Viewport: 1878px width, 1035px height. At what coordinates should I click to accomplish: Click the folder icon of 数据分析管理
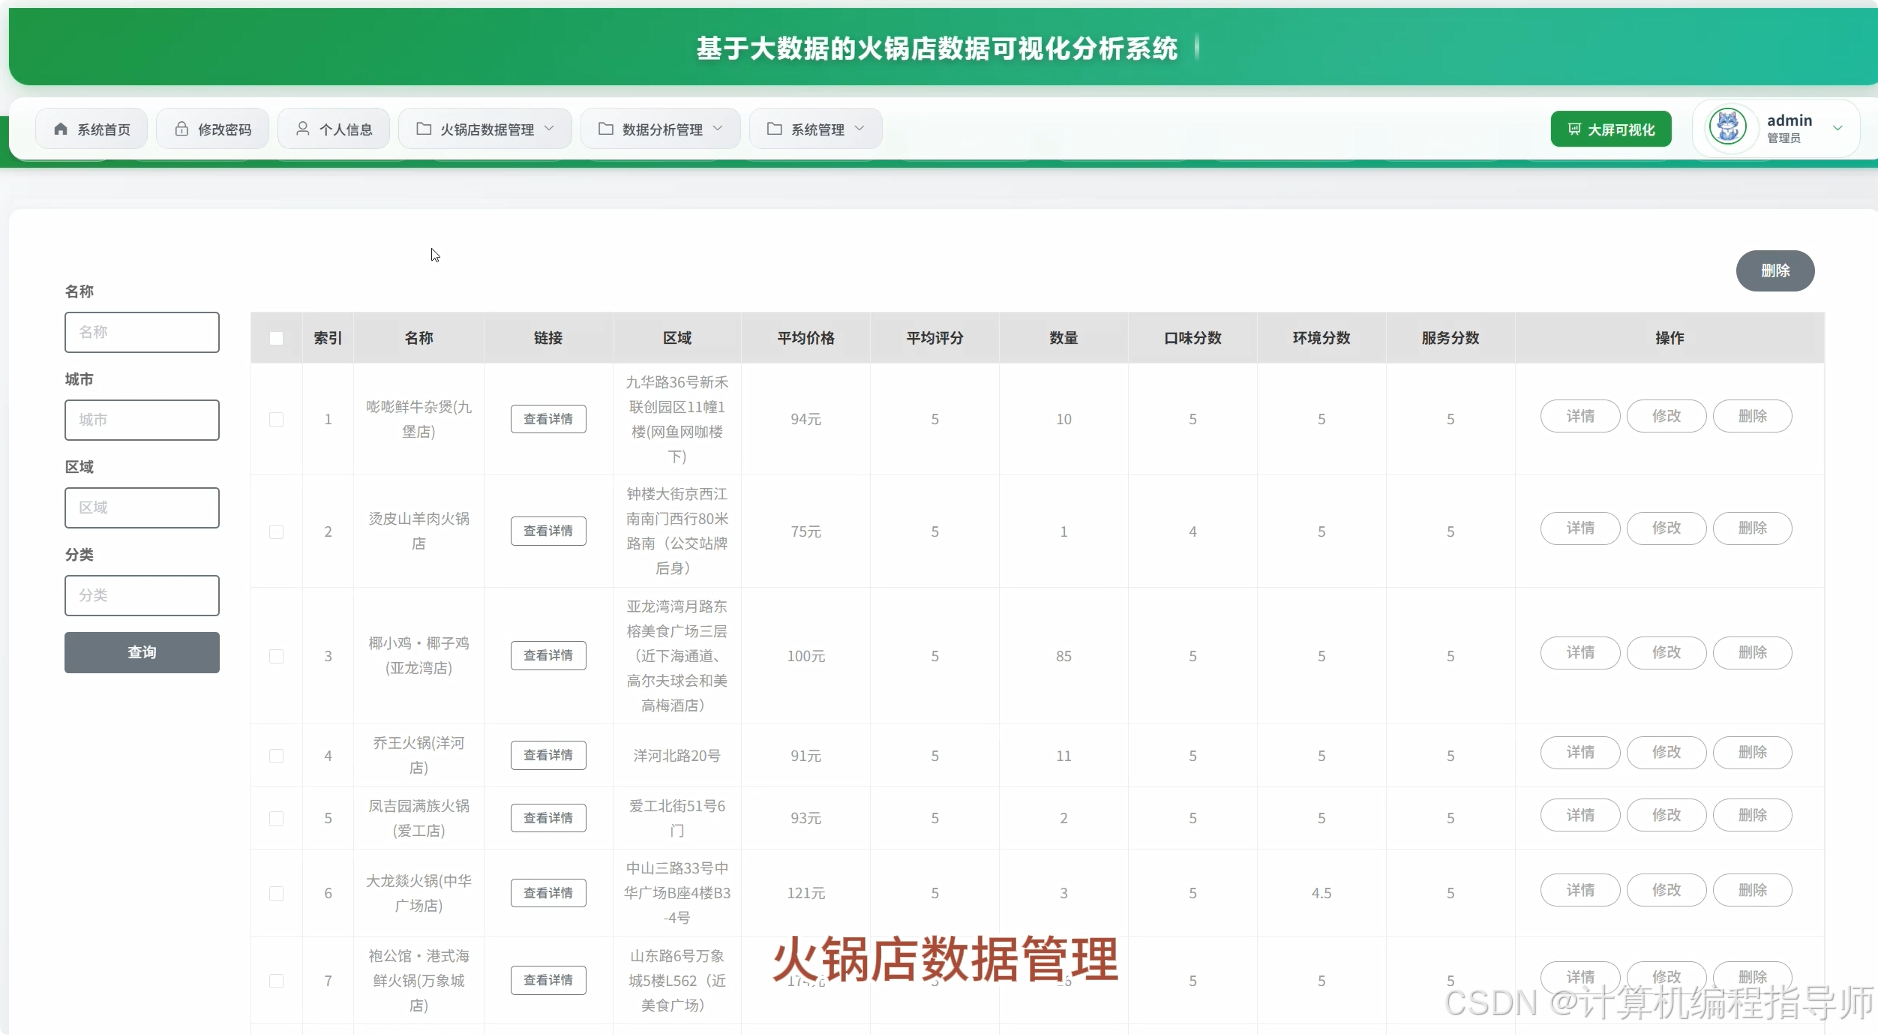click(606, 129)
